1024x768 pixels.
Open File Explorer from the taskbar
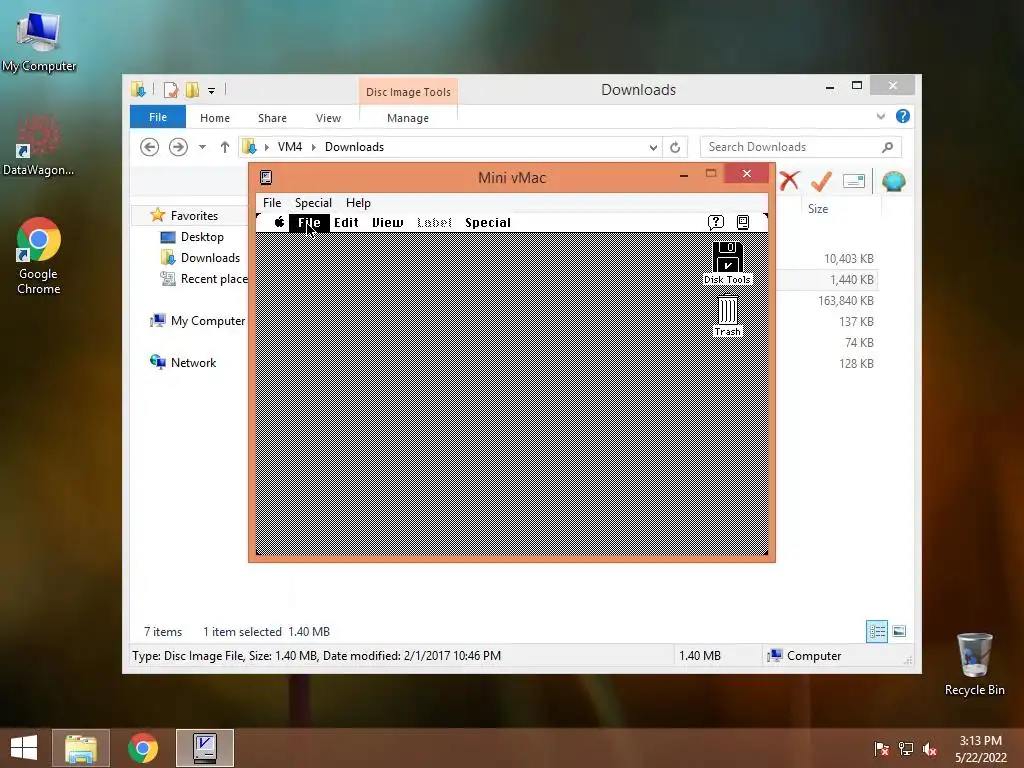(81, 748)
